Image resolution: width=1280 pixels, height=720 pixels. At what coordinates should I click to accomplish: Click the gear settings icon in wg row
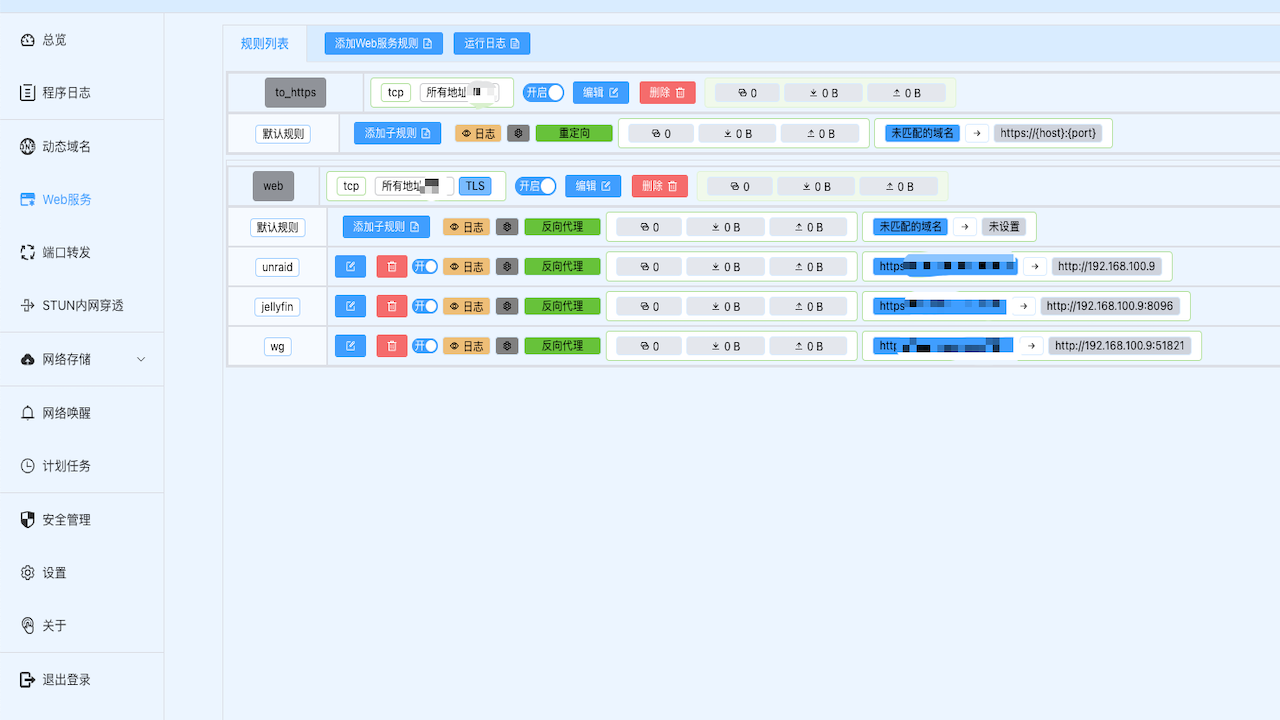tap(509, 346)
